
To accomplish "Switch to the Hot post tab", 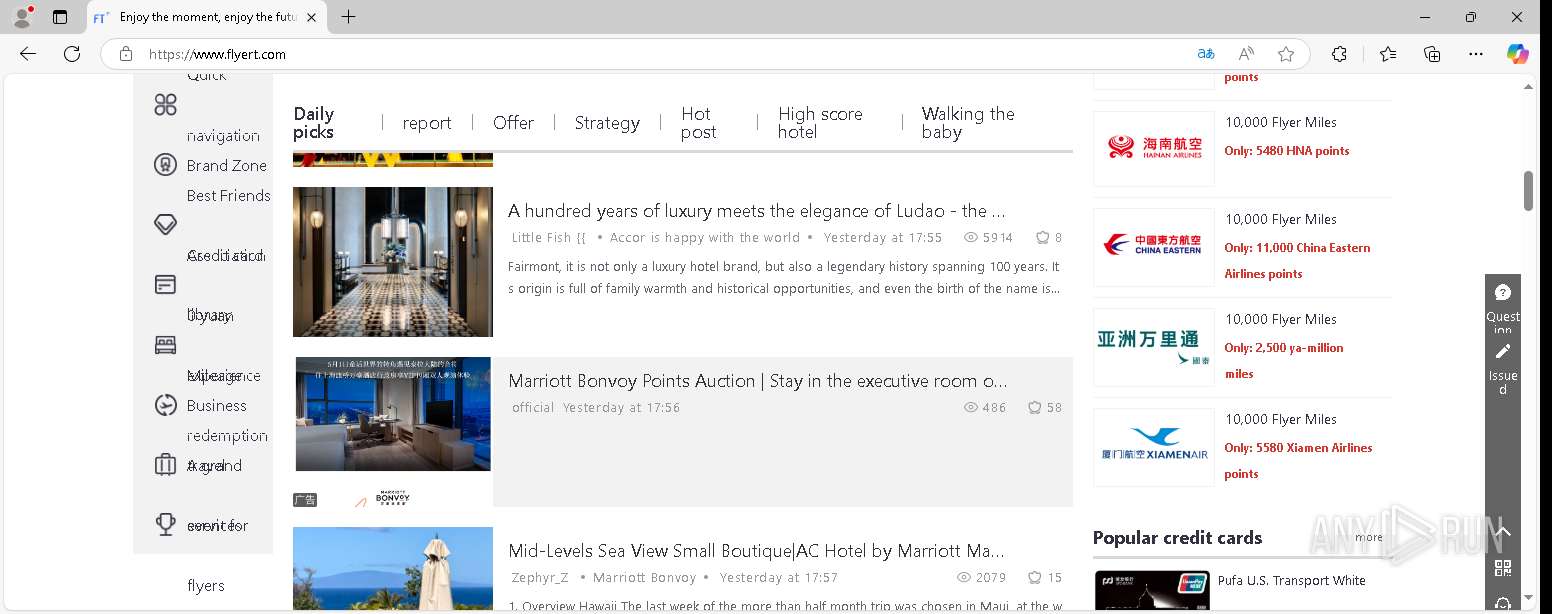I will [699, 123].
